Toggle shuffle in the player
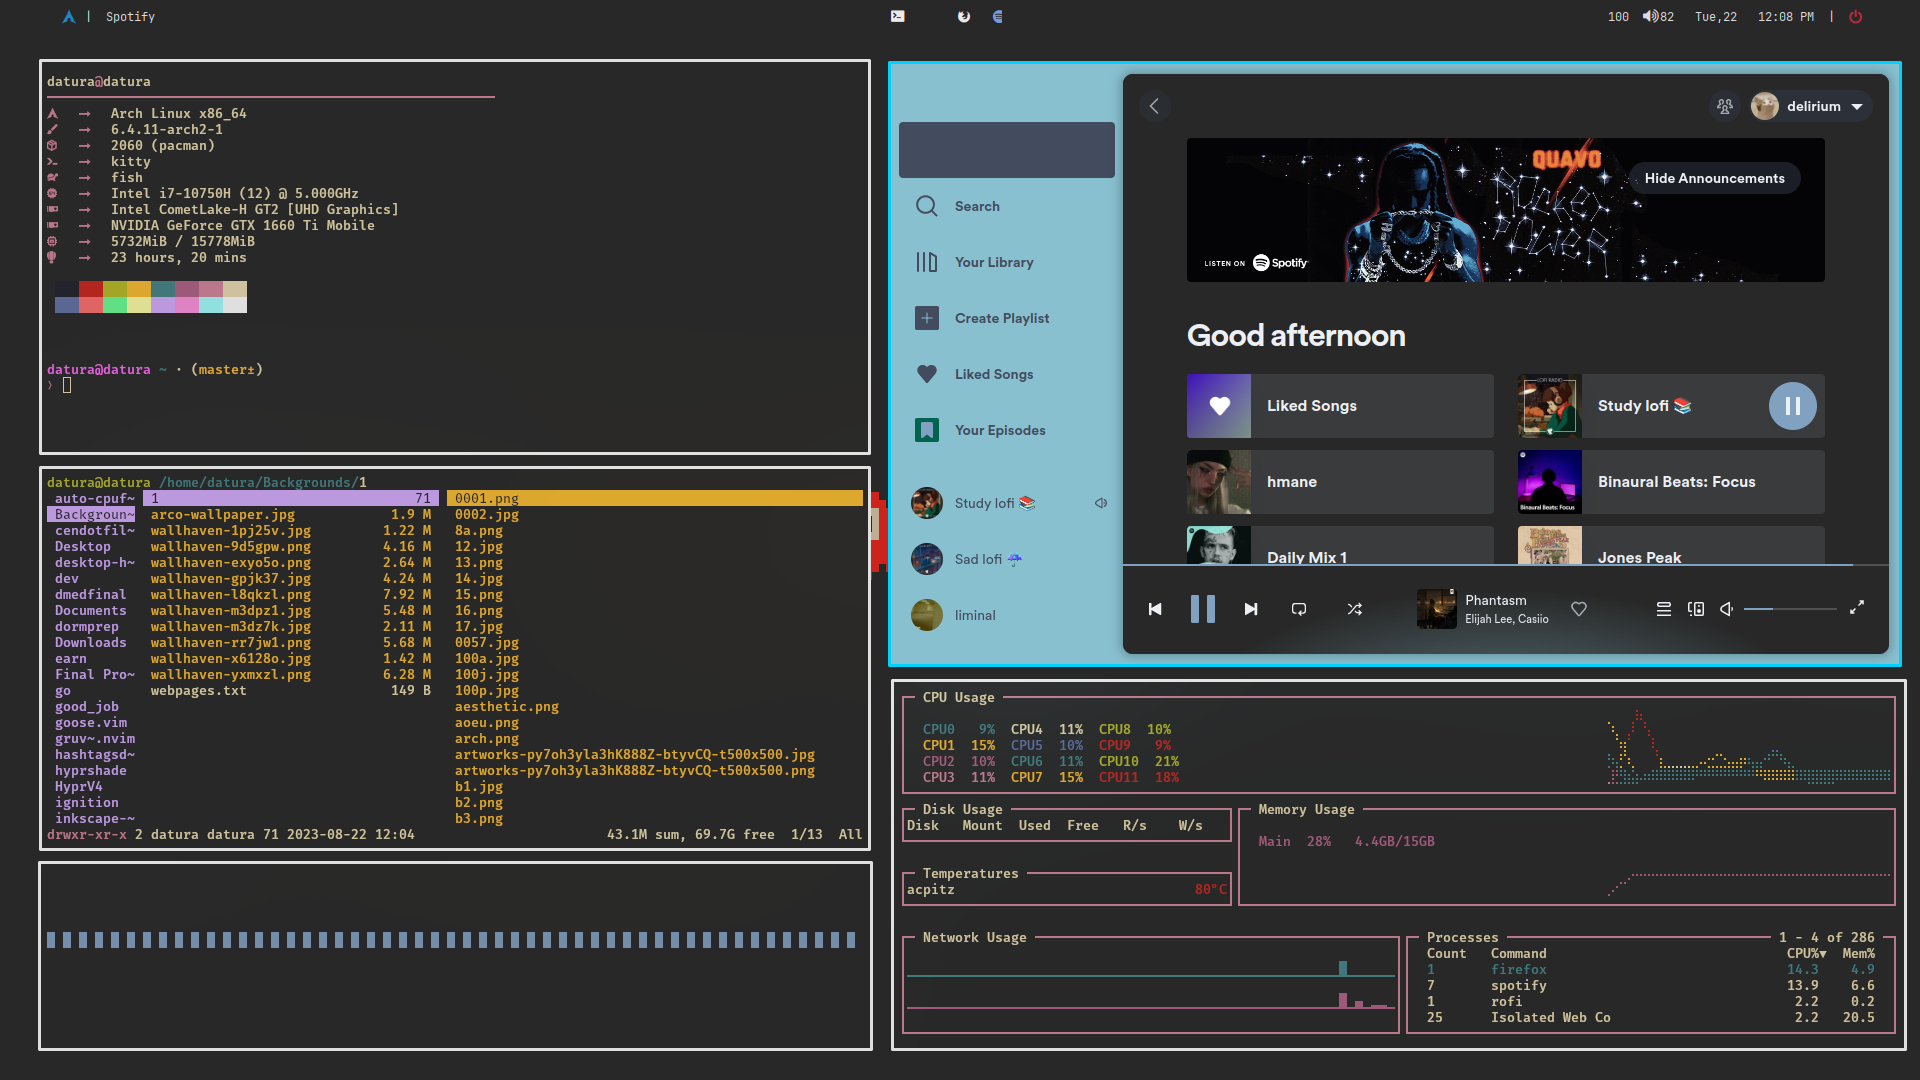The width and height of the screenshot is (1920, 1080). tap(1354, 609)
